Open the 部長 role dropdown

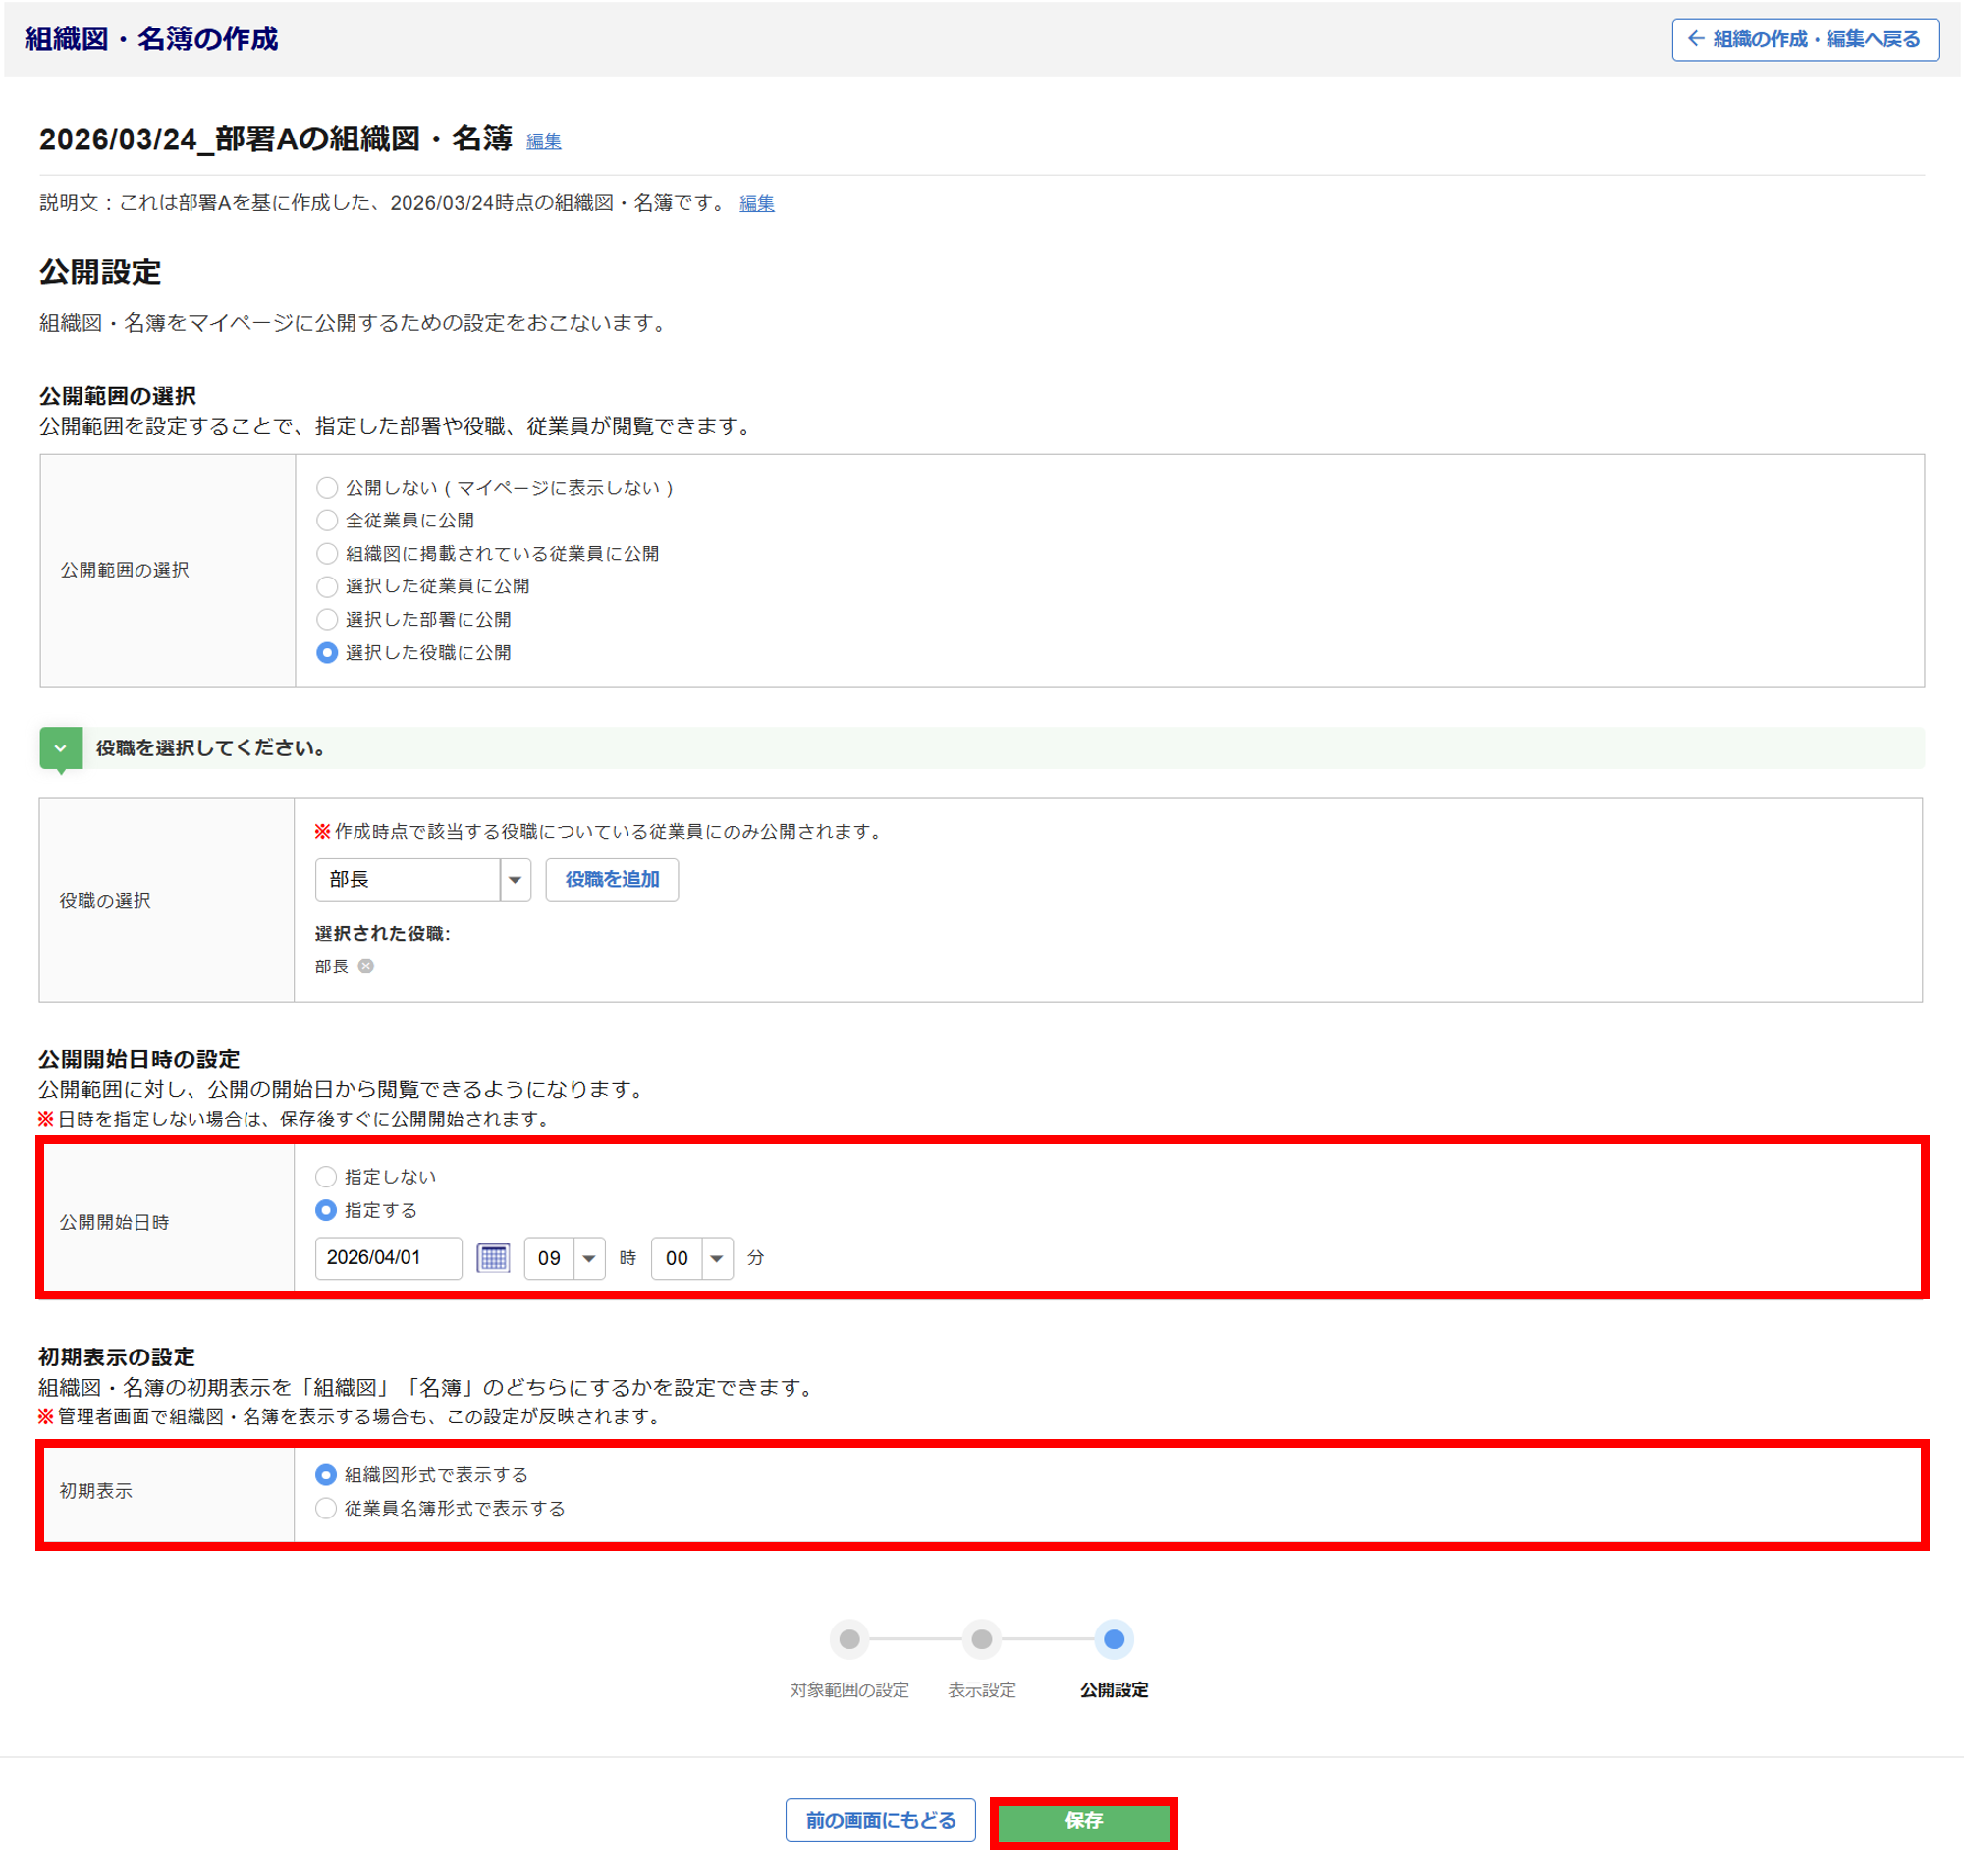point(422,879)
